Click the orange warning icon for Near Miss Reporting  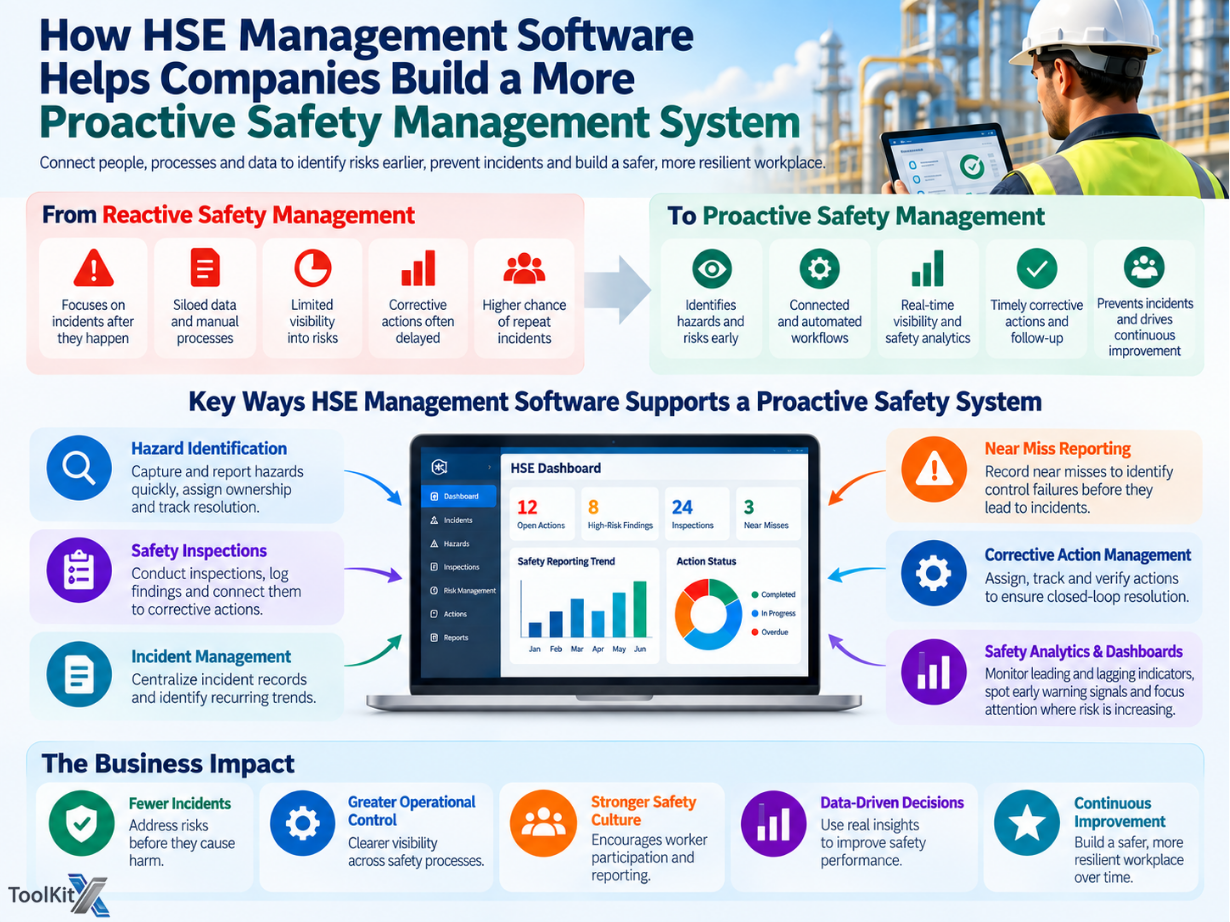pos(934,469)
